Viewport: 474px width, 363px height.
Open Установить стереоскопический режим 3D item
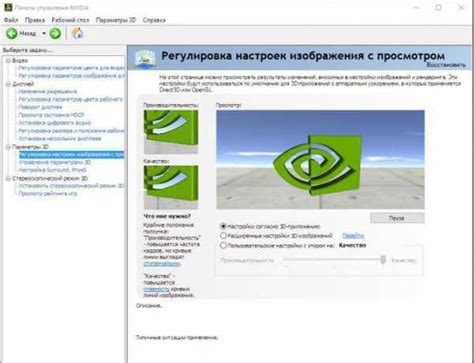(x=71, y=186)
